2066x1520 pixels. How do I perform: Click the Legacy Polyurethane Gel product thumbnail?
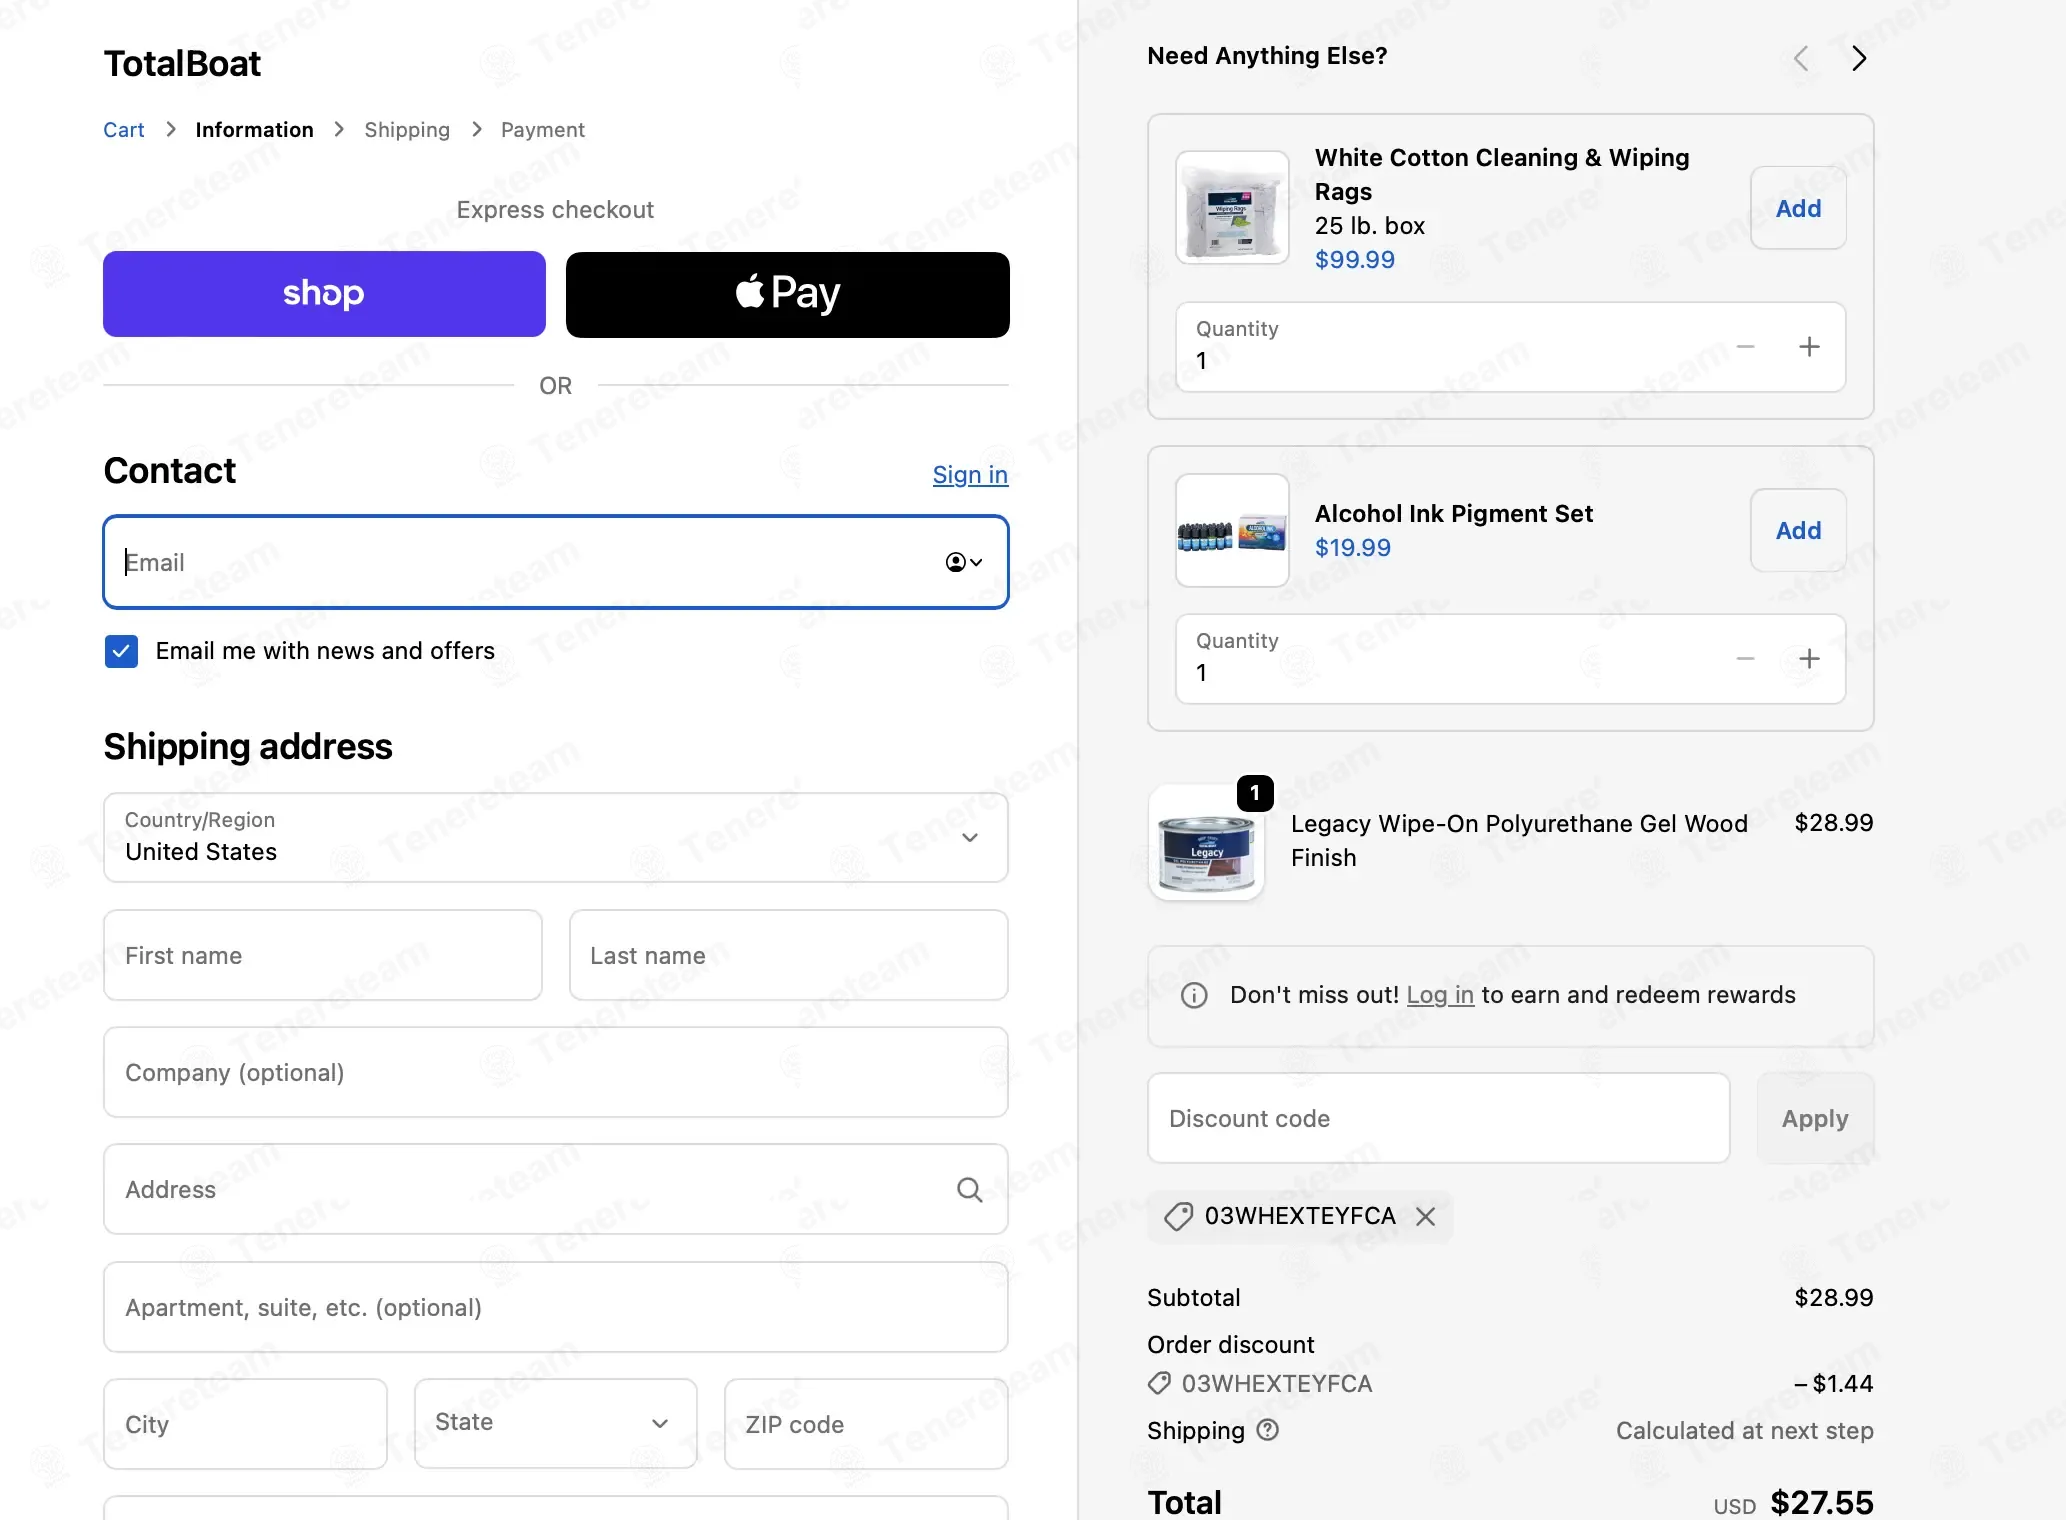click(x=1206, y=842)
